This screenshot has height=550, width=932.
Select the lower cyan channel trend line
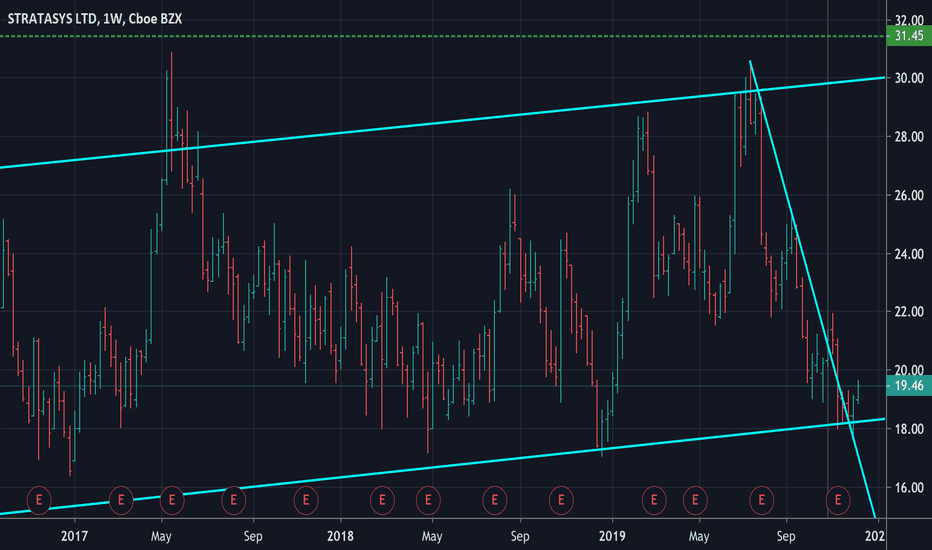click(443, 466)
